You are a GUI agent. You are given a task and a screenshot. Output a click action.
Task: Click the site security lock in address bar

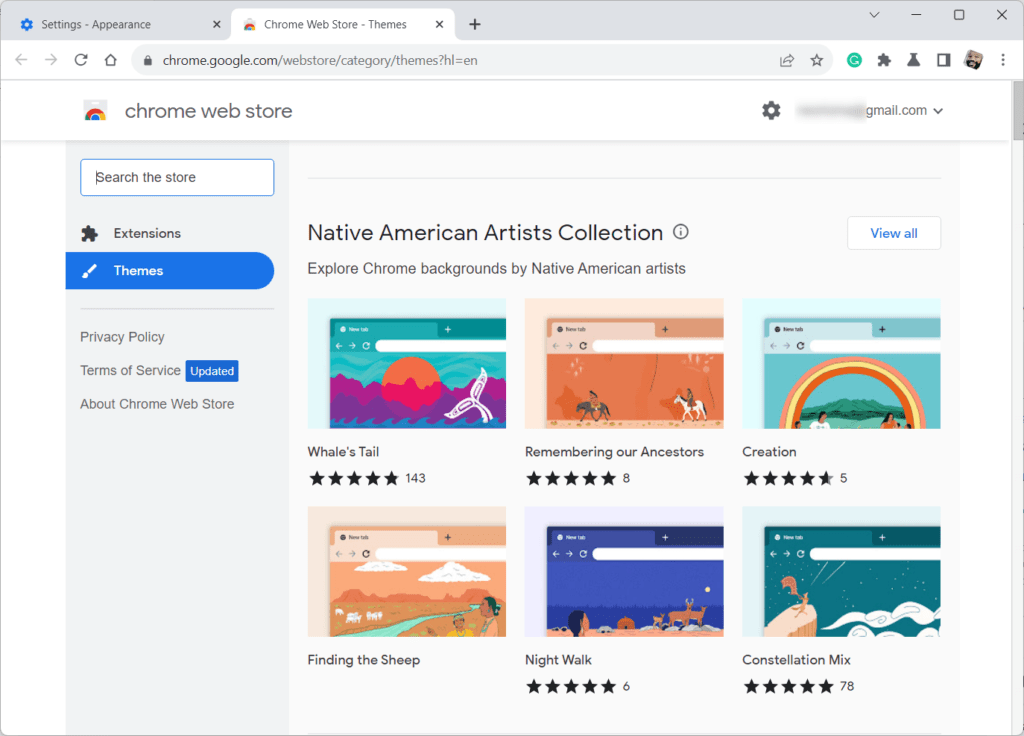click(x=147, y=60)
